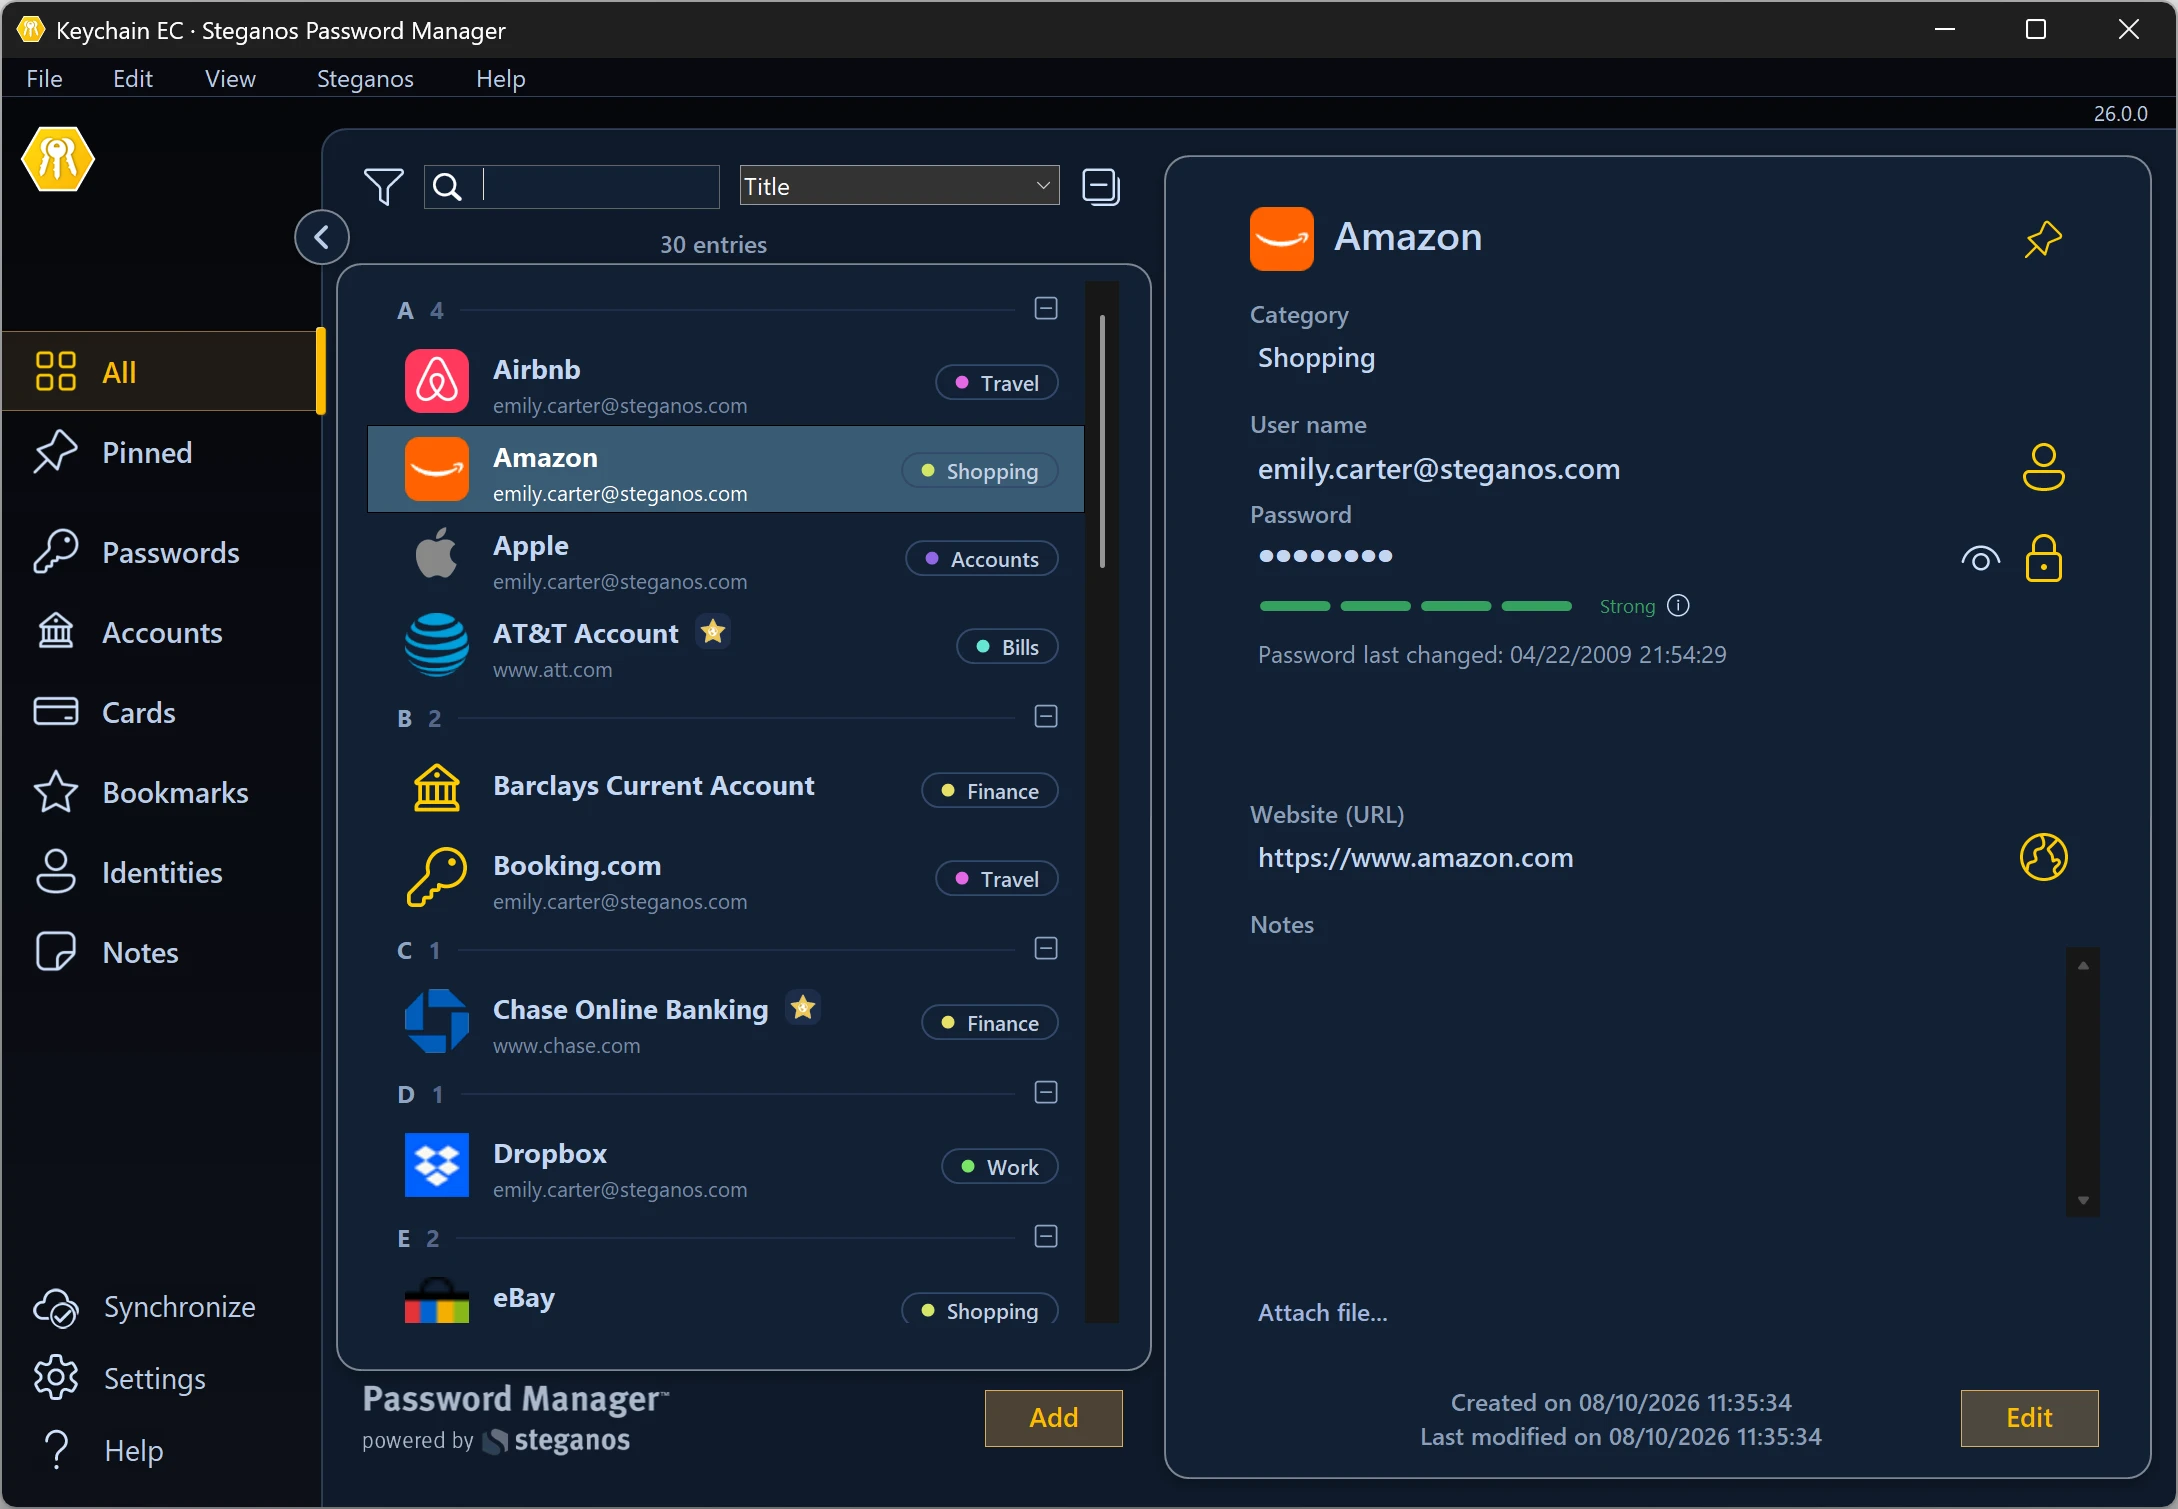Click the password strength bar
Image resolution: width=2178 pixels, height=1509 pixels.
point(1415,606)
